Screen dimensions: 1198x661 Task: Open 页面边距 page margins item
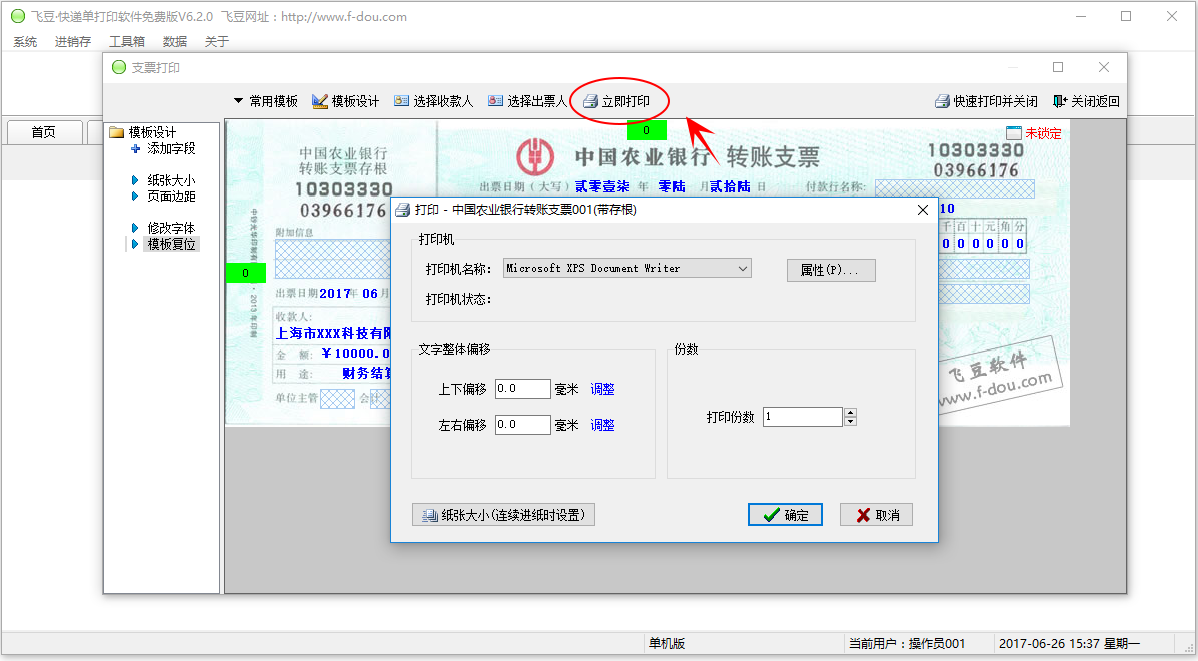click(x=164, y=196)
